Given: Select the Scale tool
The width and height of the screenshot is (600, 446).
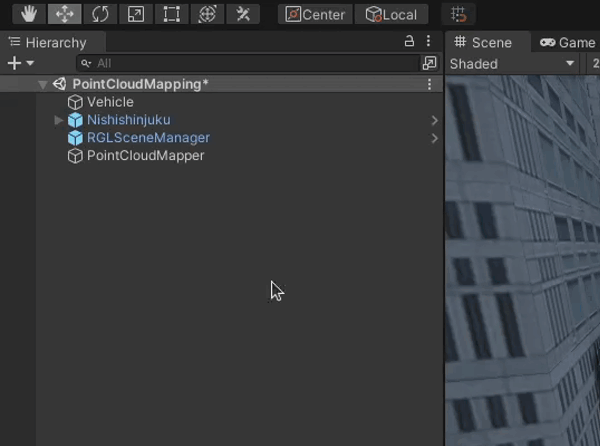Looking at the screenshot, I should click(136, 14).
